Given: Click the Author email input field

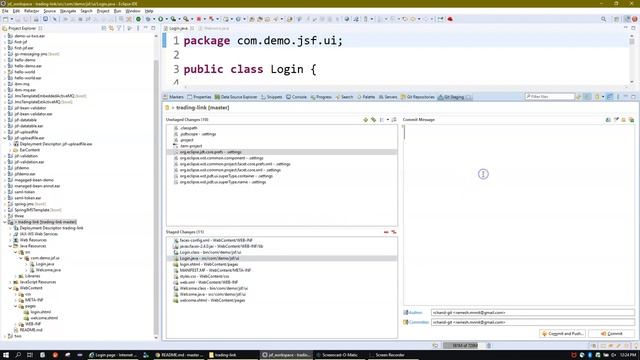Looking at the screenshot, I should pyautogui.click(x=533, y=313).
